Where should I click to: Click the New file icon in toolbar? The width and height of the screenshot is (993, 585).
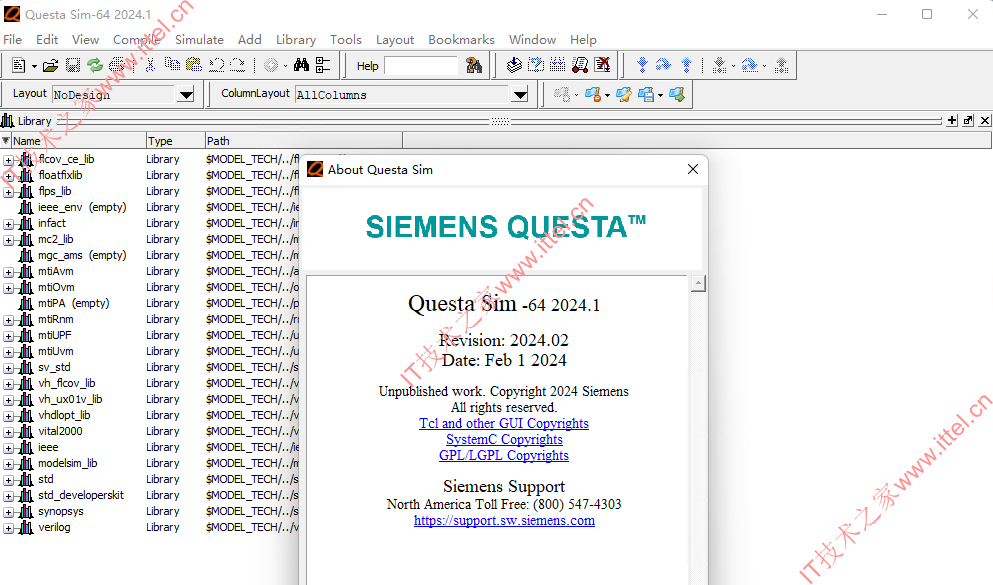pyautogui.click(x=18, y=65)
